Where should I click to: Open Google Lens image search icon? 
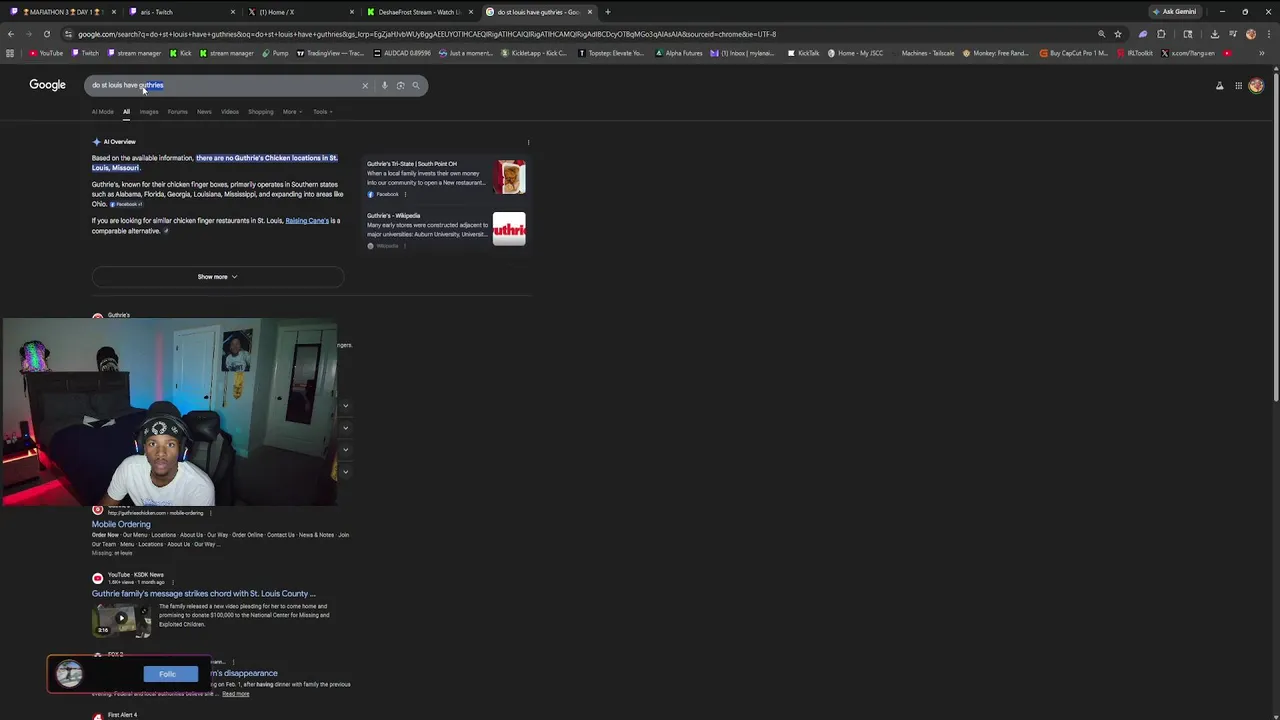tap(400, 86)
